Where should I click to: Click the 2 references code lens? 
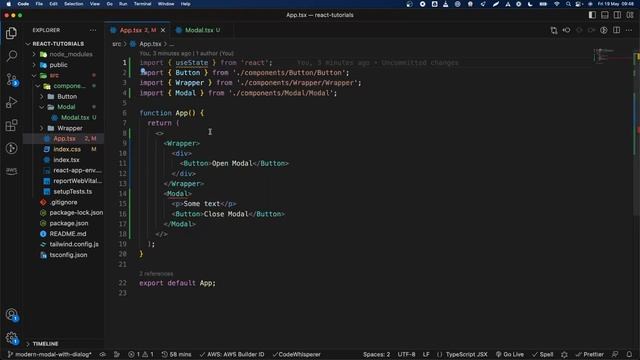pyautogui.click(x=156, y=273)
